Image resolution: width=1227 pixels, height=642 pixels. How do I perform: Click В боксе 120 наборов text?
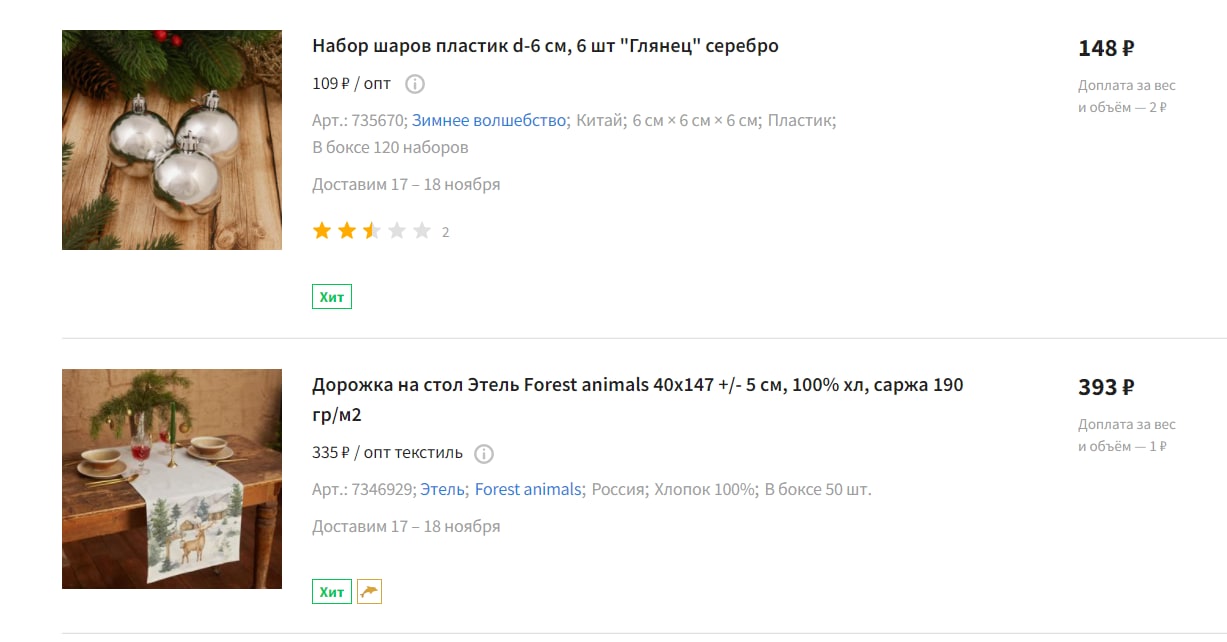pos(390,148)
